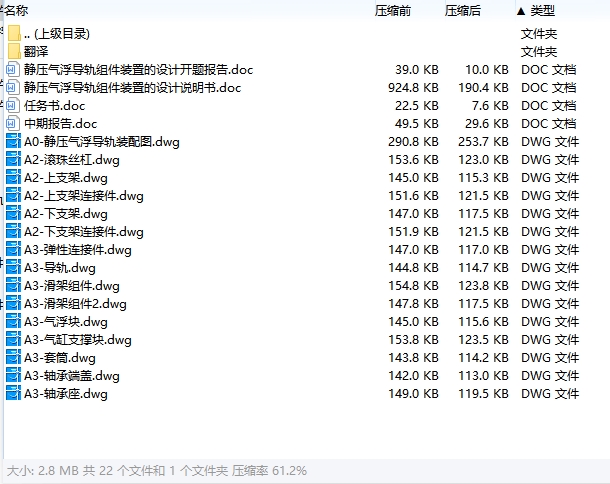
Task: Click the DWG icon of A0-静压气浮导轨装配图.dwg
Action: (x=13, y=142)
